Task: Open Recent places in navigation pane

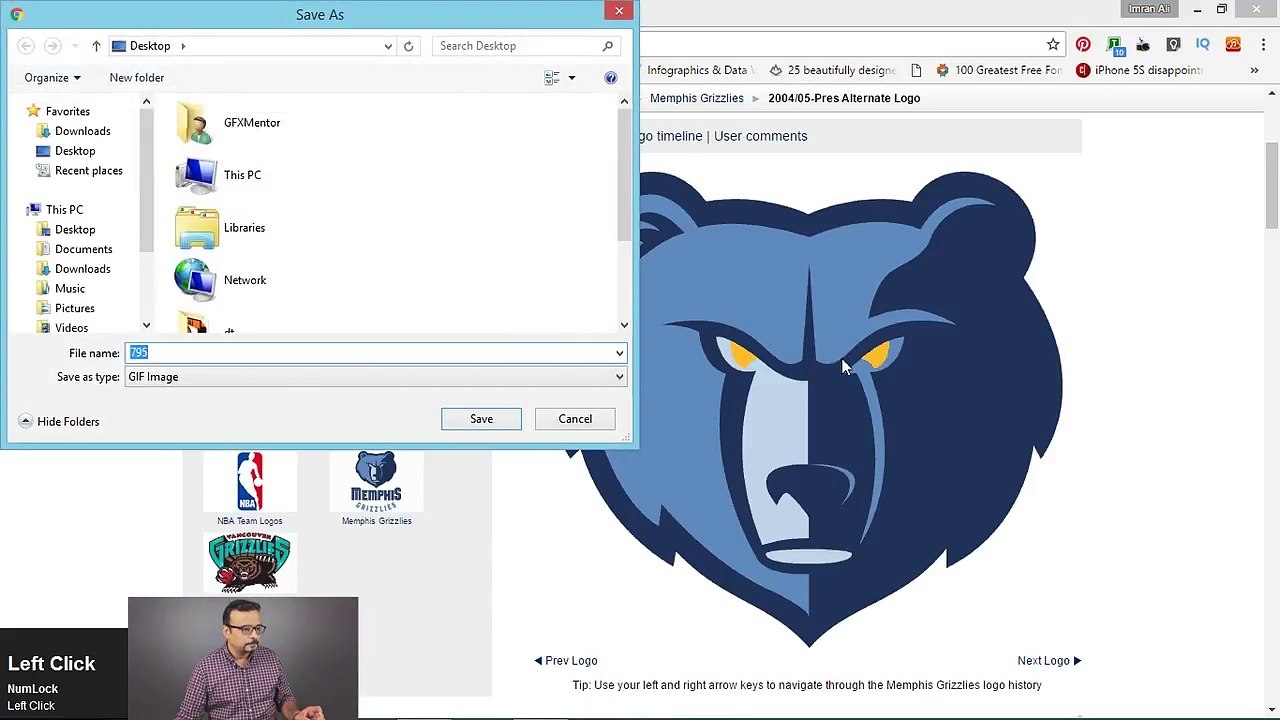Action: 89,171
